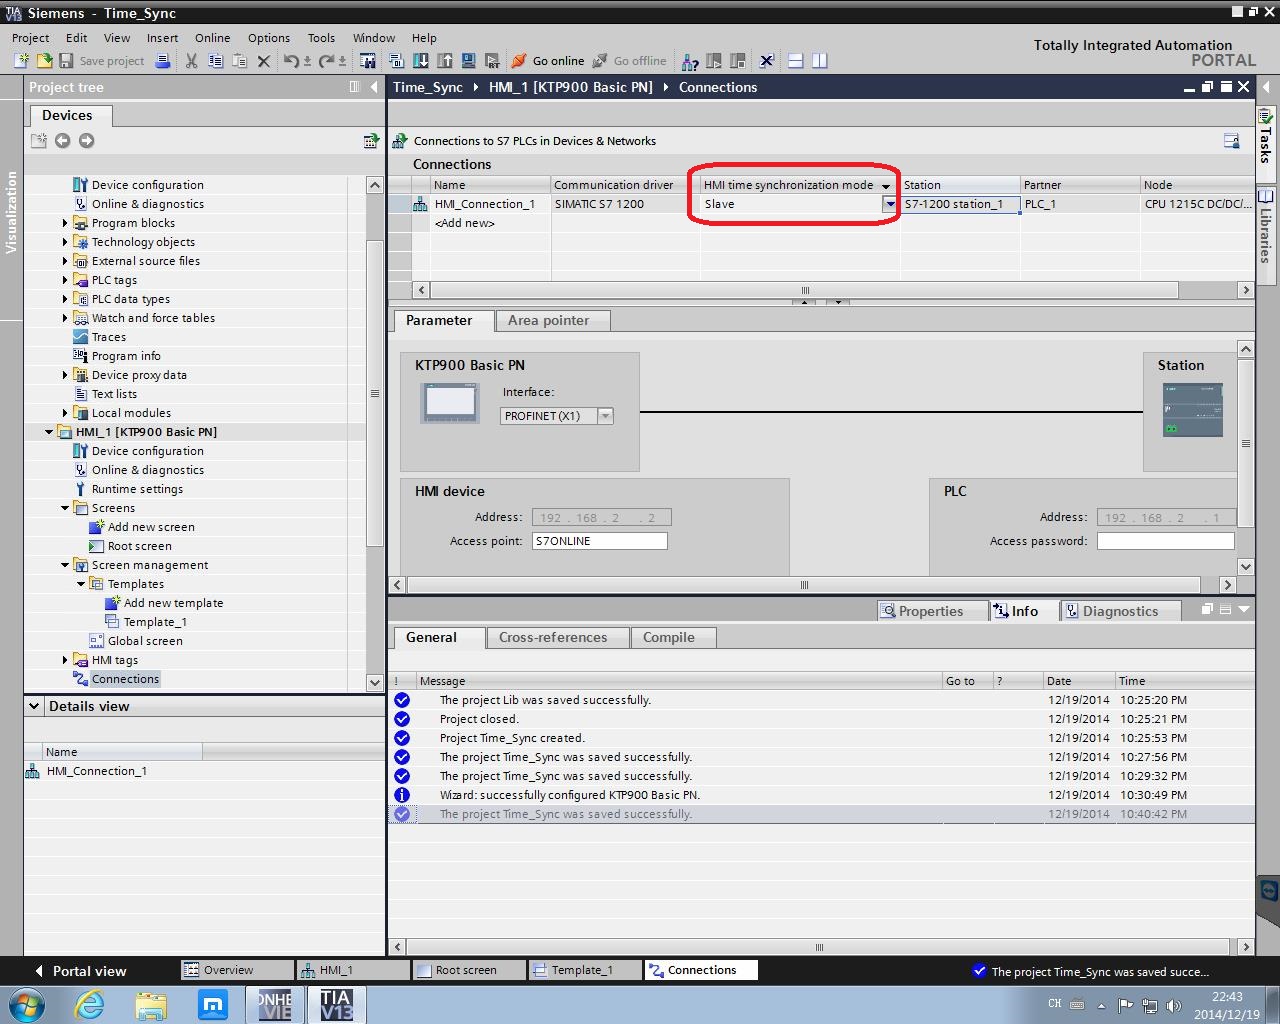This screenshot has width=1280, height=1024.
Task: Expand the Program blocks folder
Action: coord(65,223)
